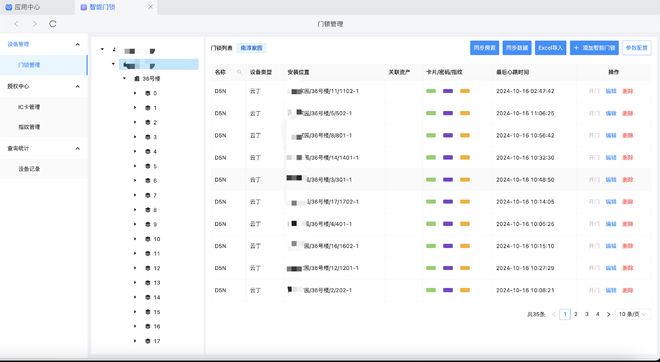Click the Excel导入 button

click(551, 48)
